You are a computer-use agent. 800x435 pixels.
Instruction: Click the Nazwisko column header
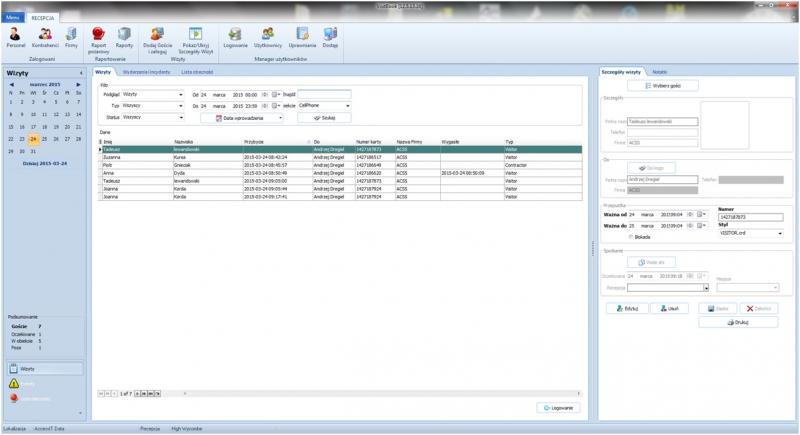pos(208,142)
